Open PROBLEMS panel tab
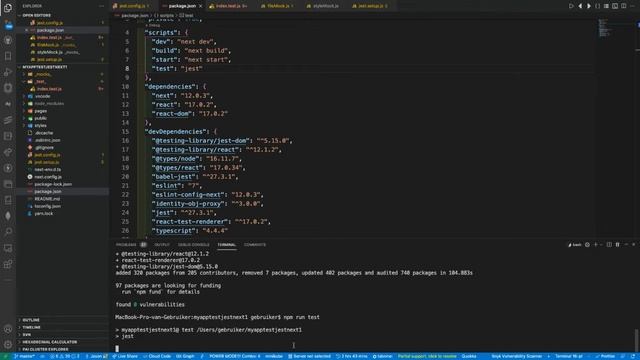This screenshot has width=640, height=360. (x=126, y=245)
